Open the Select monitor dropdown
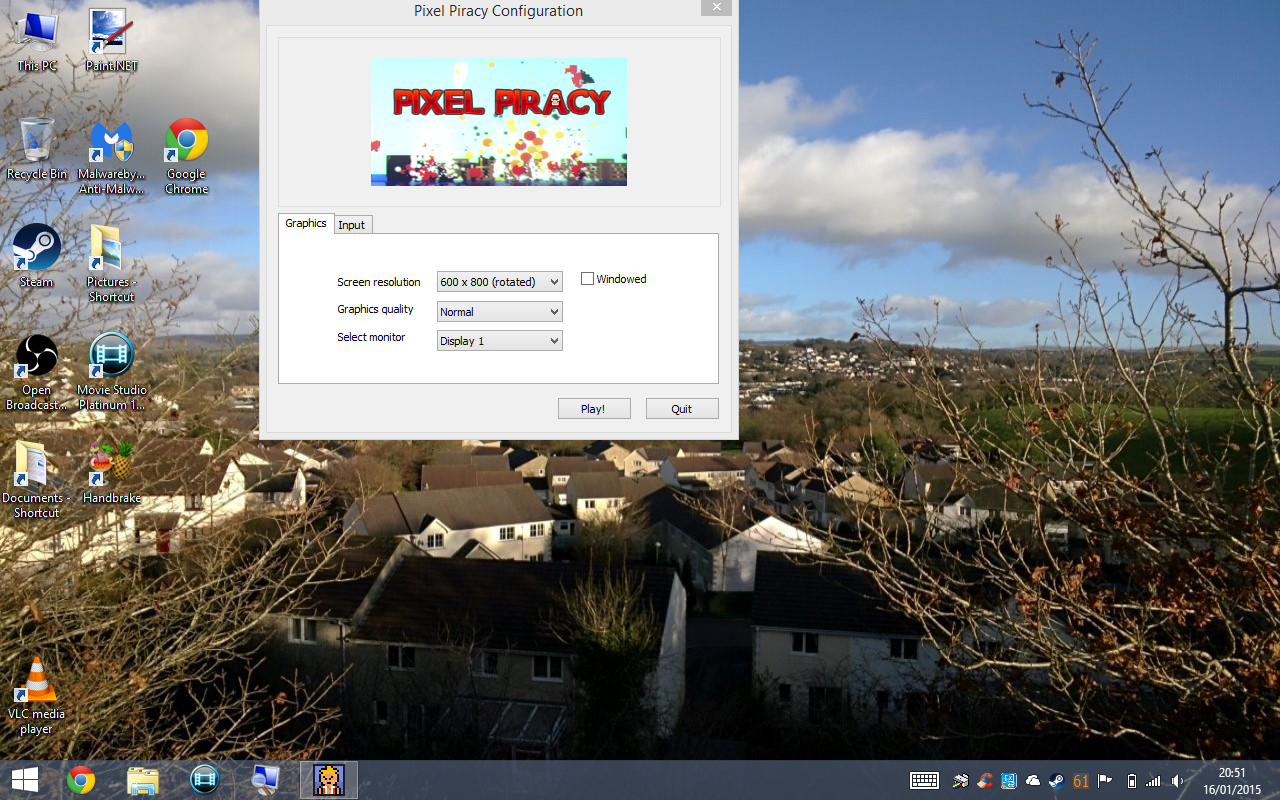Screen dimensions: 1280x800 (x=500, y=341)
